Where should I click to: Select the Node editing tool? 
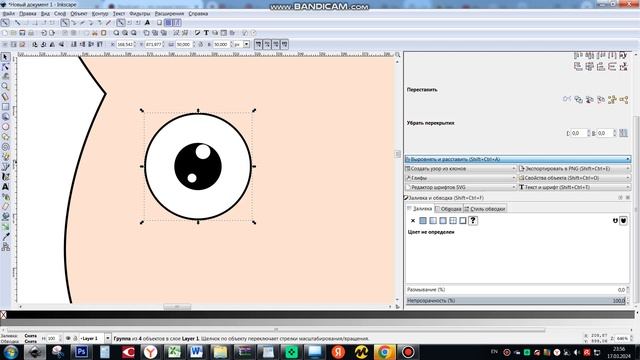tap(5, 67)
